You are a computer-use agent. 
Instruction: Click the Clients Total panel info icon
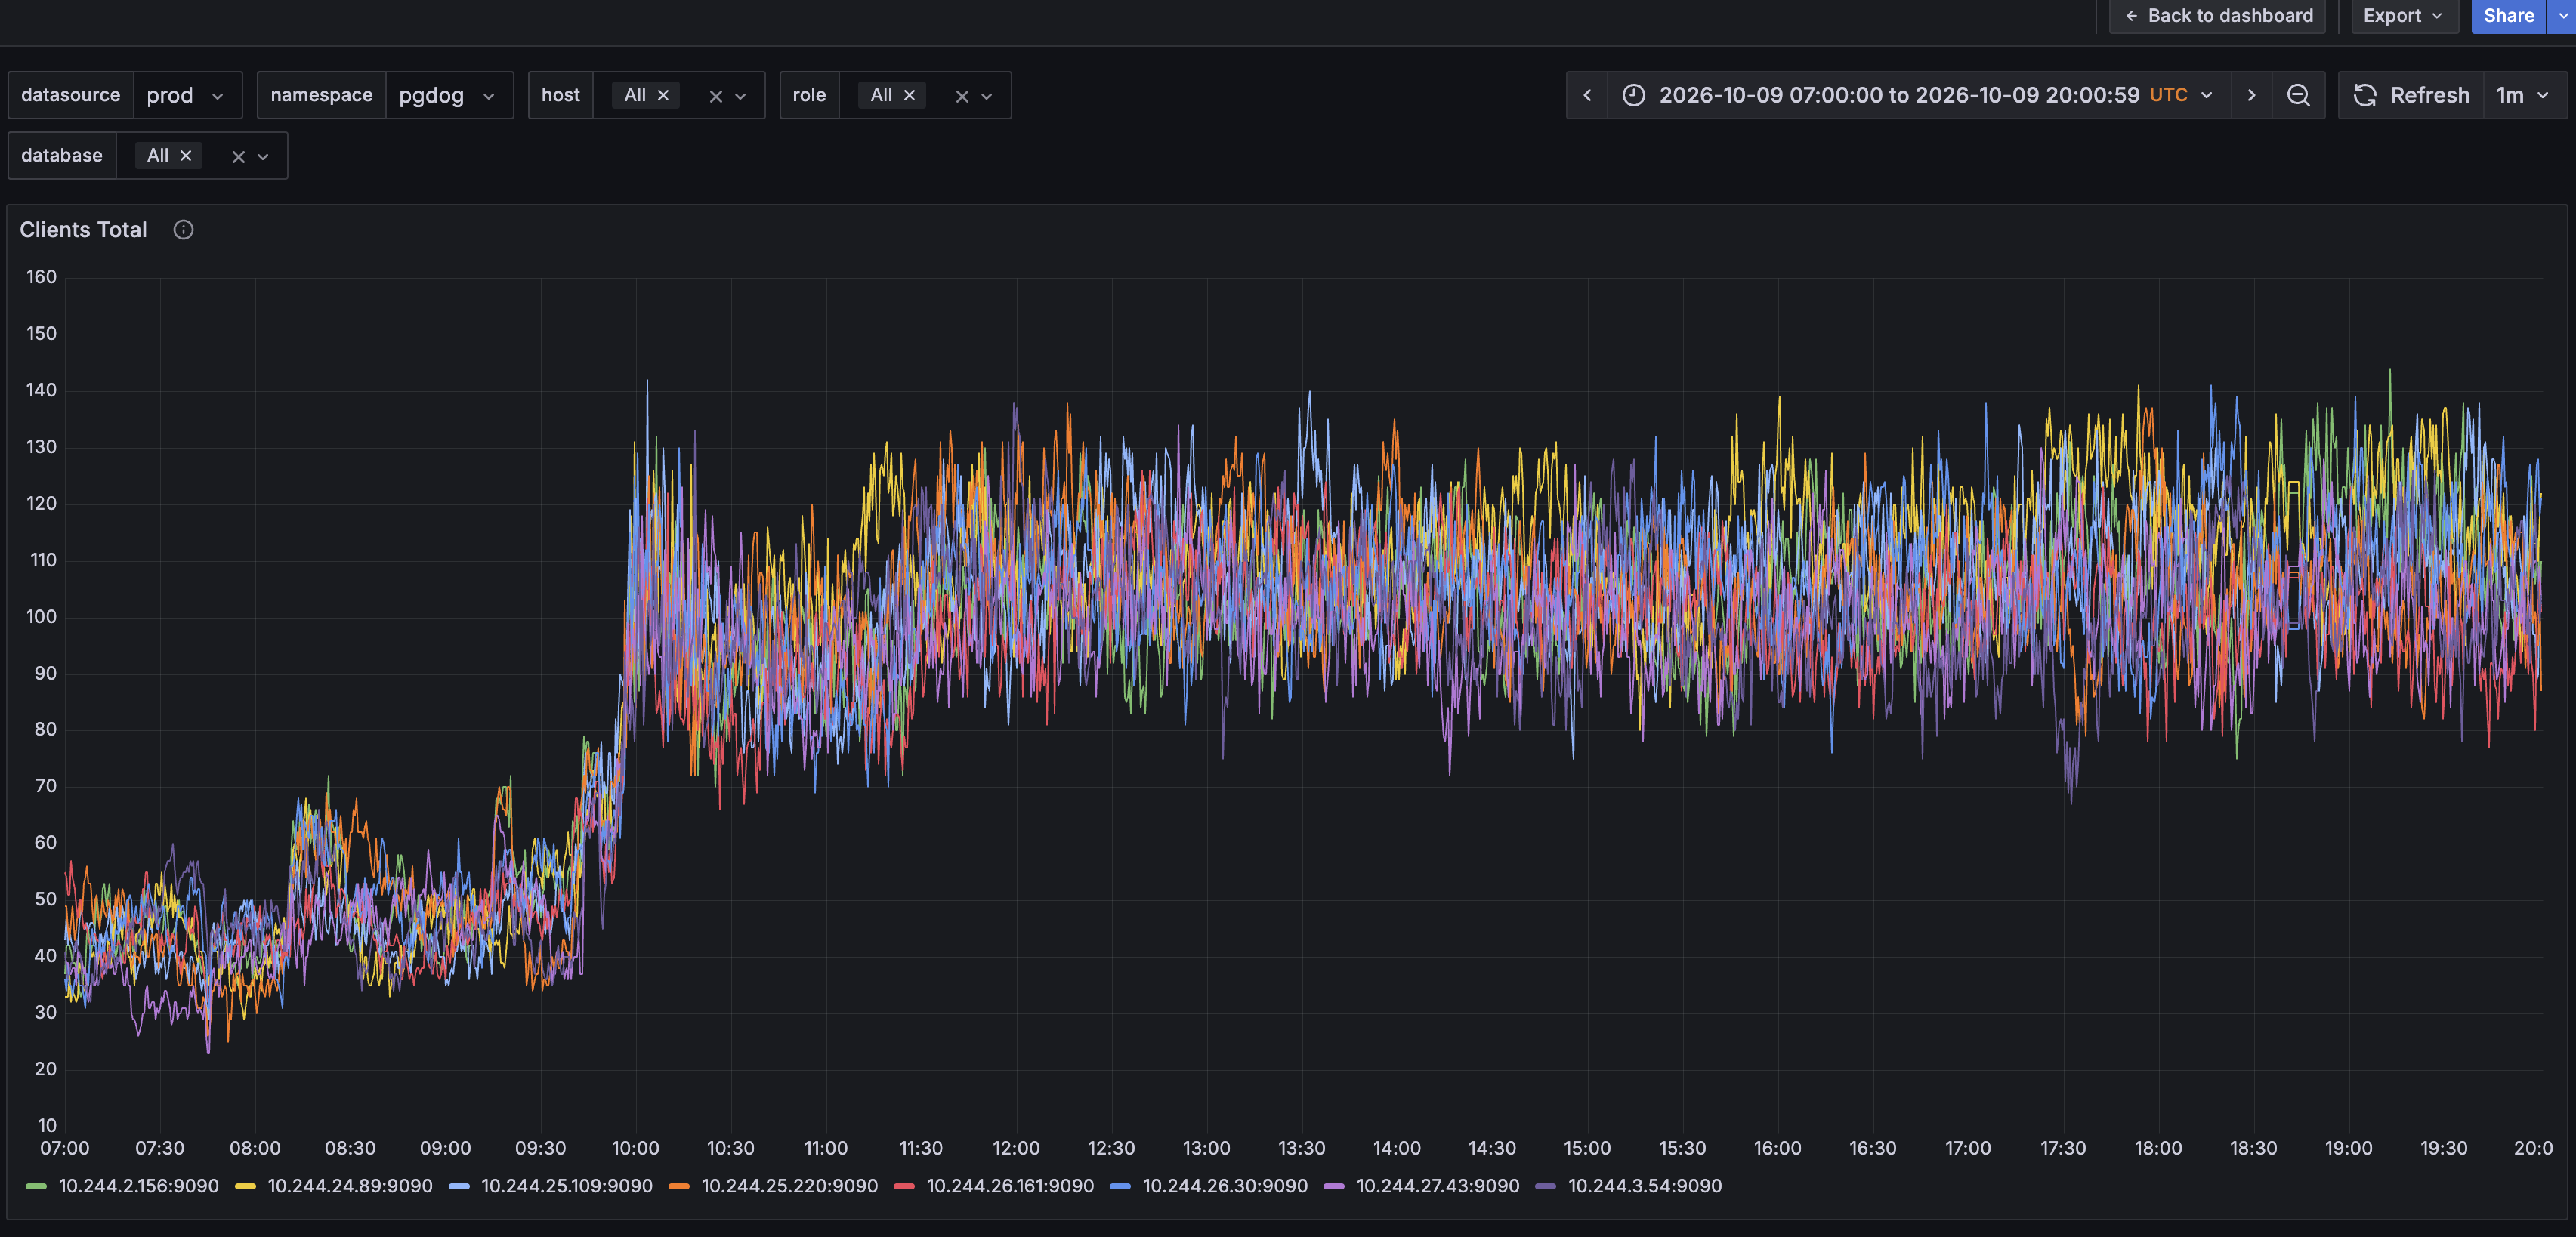183,230
